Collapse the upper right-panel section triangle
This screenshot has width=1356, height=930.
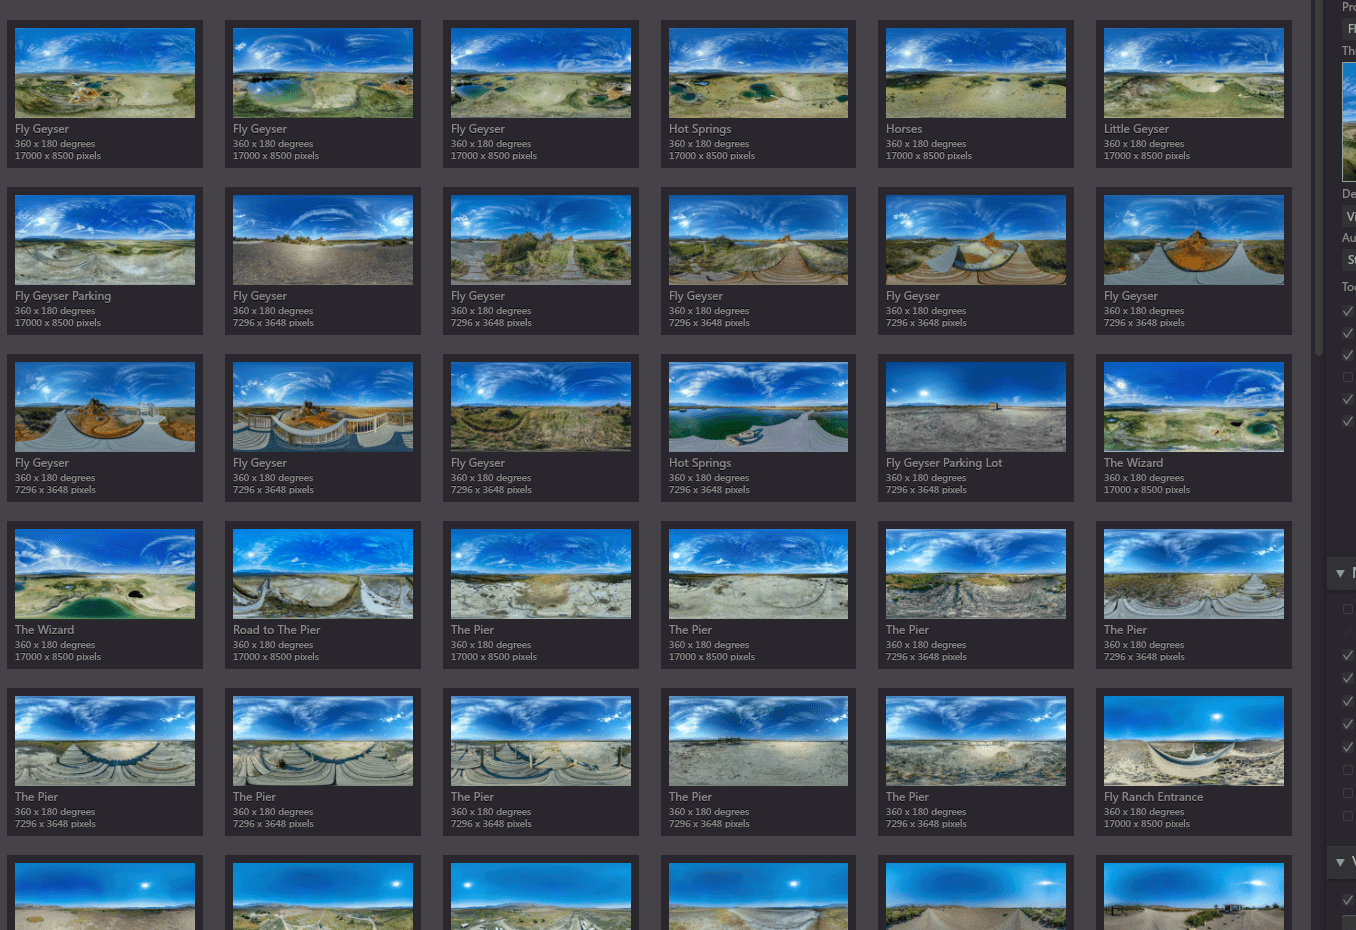pos(1340,574)
